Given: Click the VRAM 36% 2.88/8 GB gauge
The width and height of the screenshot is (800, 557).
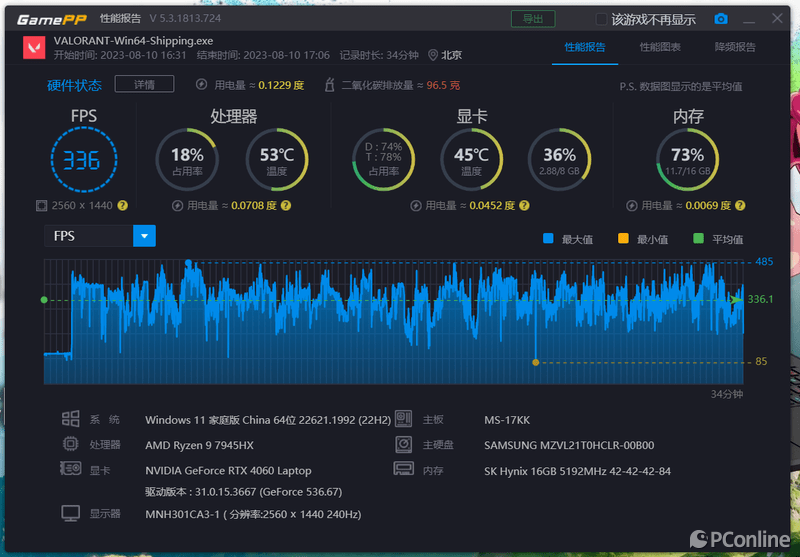Looking at the screenshot, I should coord(559,159).
